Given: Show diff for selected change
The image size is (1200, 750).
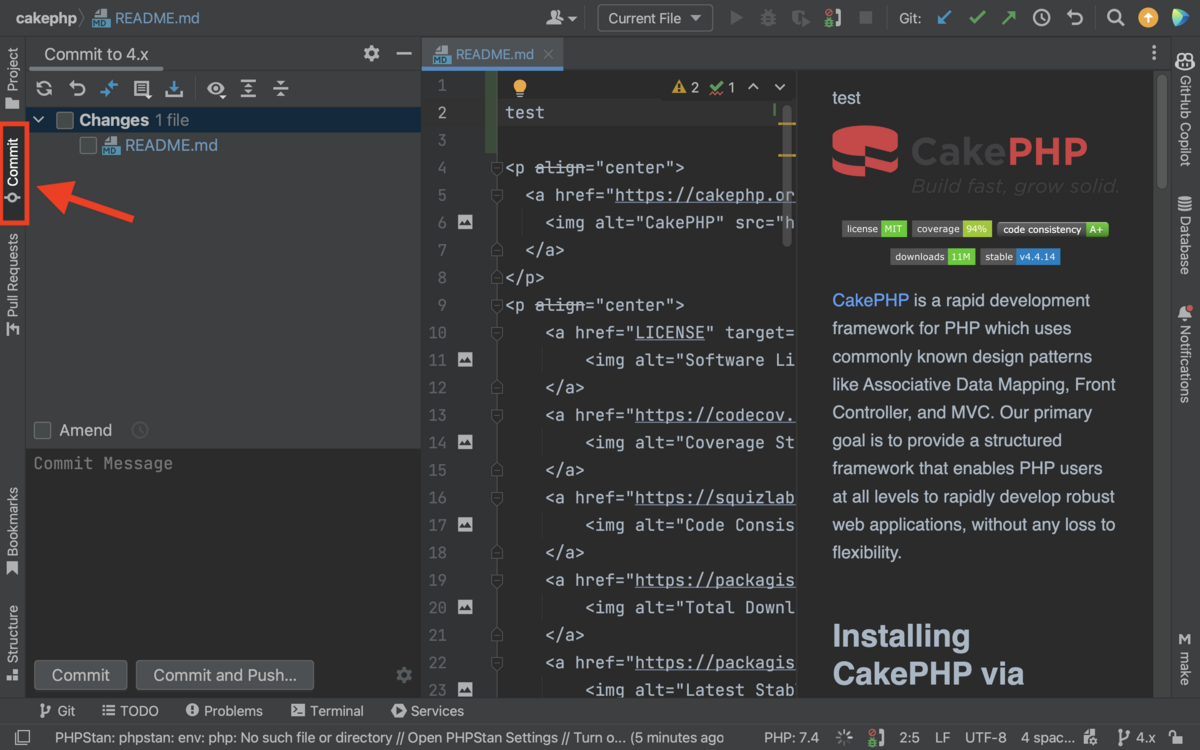Looking at the screenshot, I should tap(109, 89).
